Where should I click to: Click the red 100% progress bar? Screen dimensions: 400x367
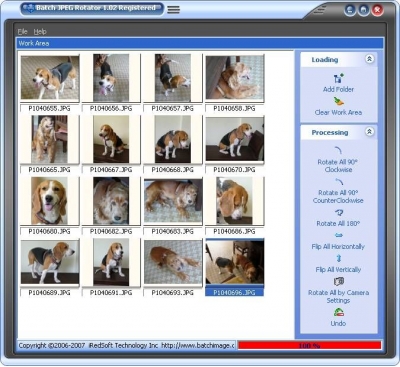point(309,345)
